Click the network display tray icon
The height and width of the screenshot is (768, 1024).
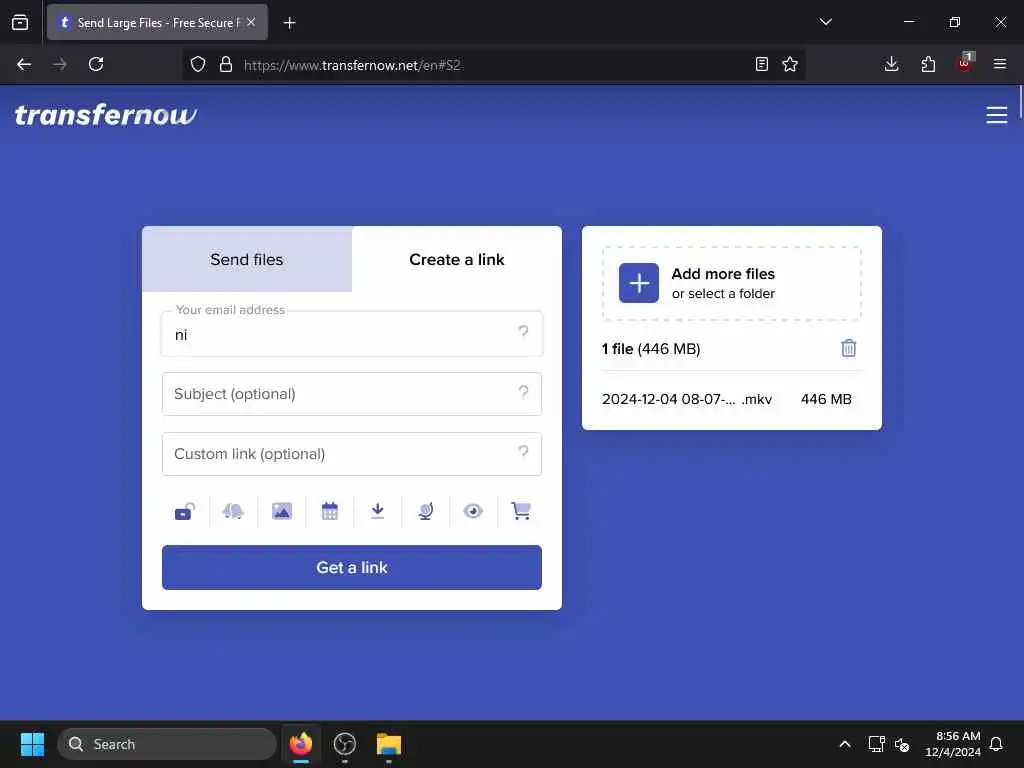876,744
